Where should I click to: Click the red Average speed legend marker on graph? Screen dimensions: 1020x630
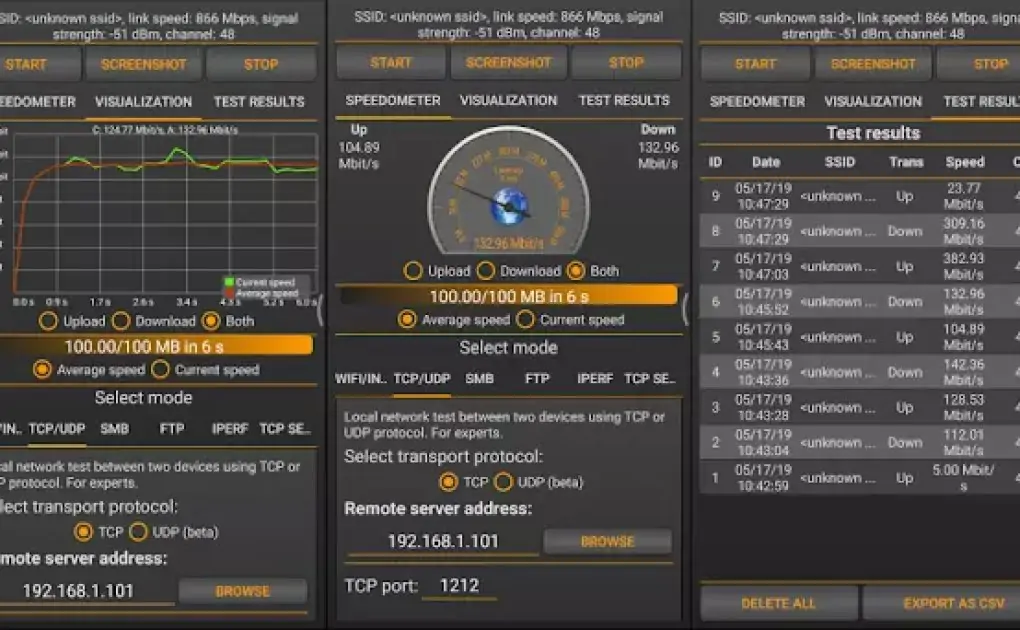[x=229, y=294]
